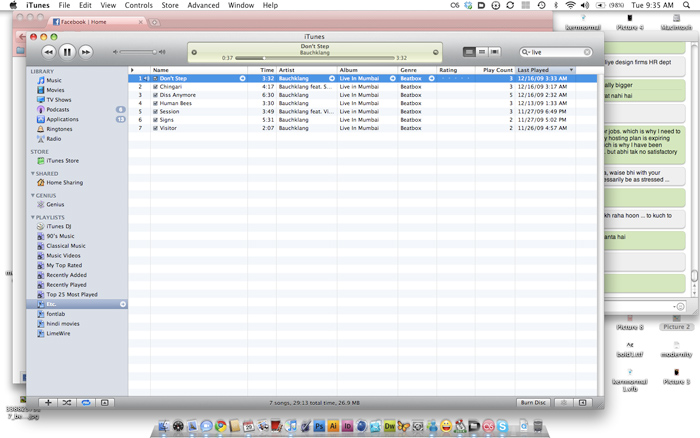Image resolution: width=700 pixels, height=438 pixels.
Task: Uncheck the Human Bees song checkbox
Action: 155,104
